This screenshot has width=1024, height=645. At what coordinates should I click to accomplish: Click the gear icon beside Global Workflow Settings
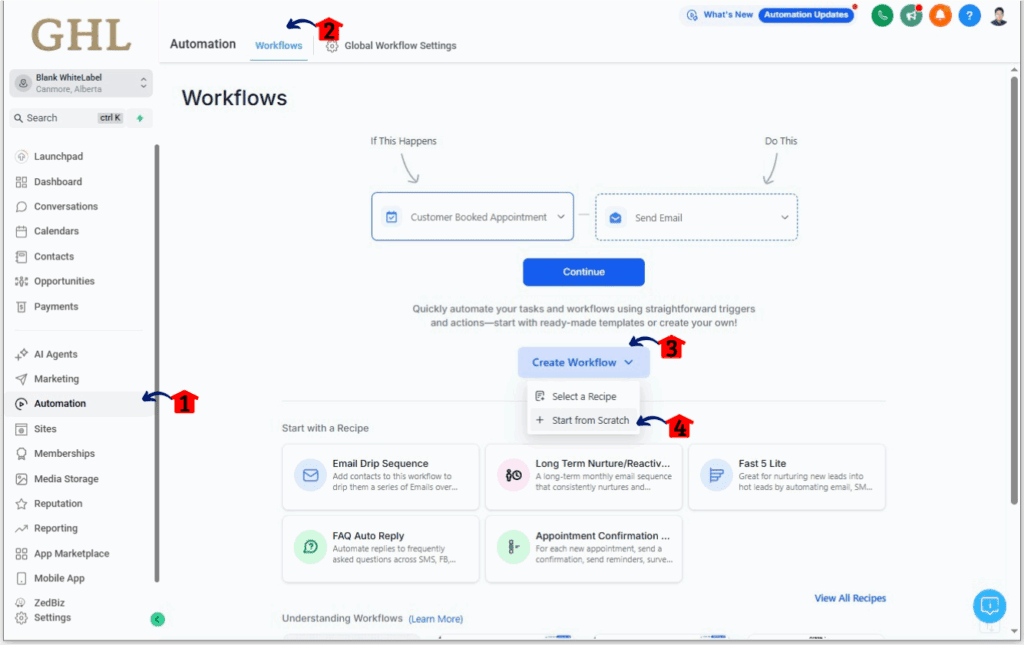click(x=332, y=46)
